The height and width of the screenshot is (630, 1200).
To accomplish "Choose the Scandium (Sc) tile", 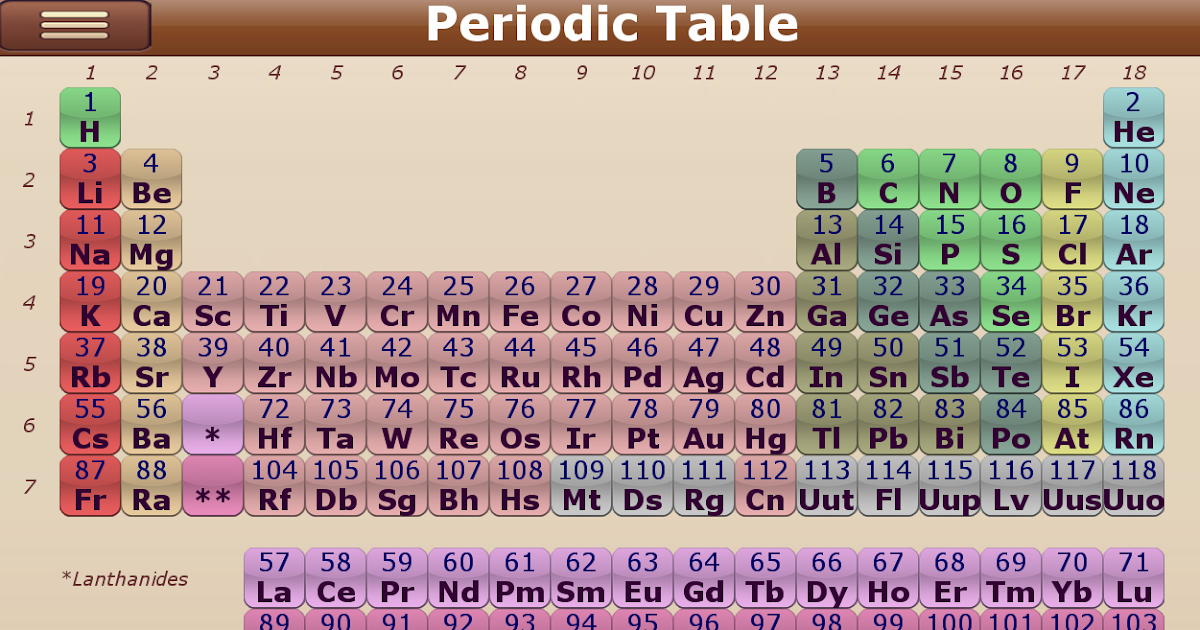I will tap(213, 302).
